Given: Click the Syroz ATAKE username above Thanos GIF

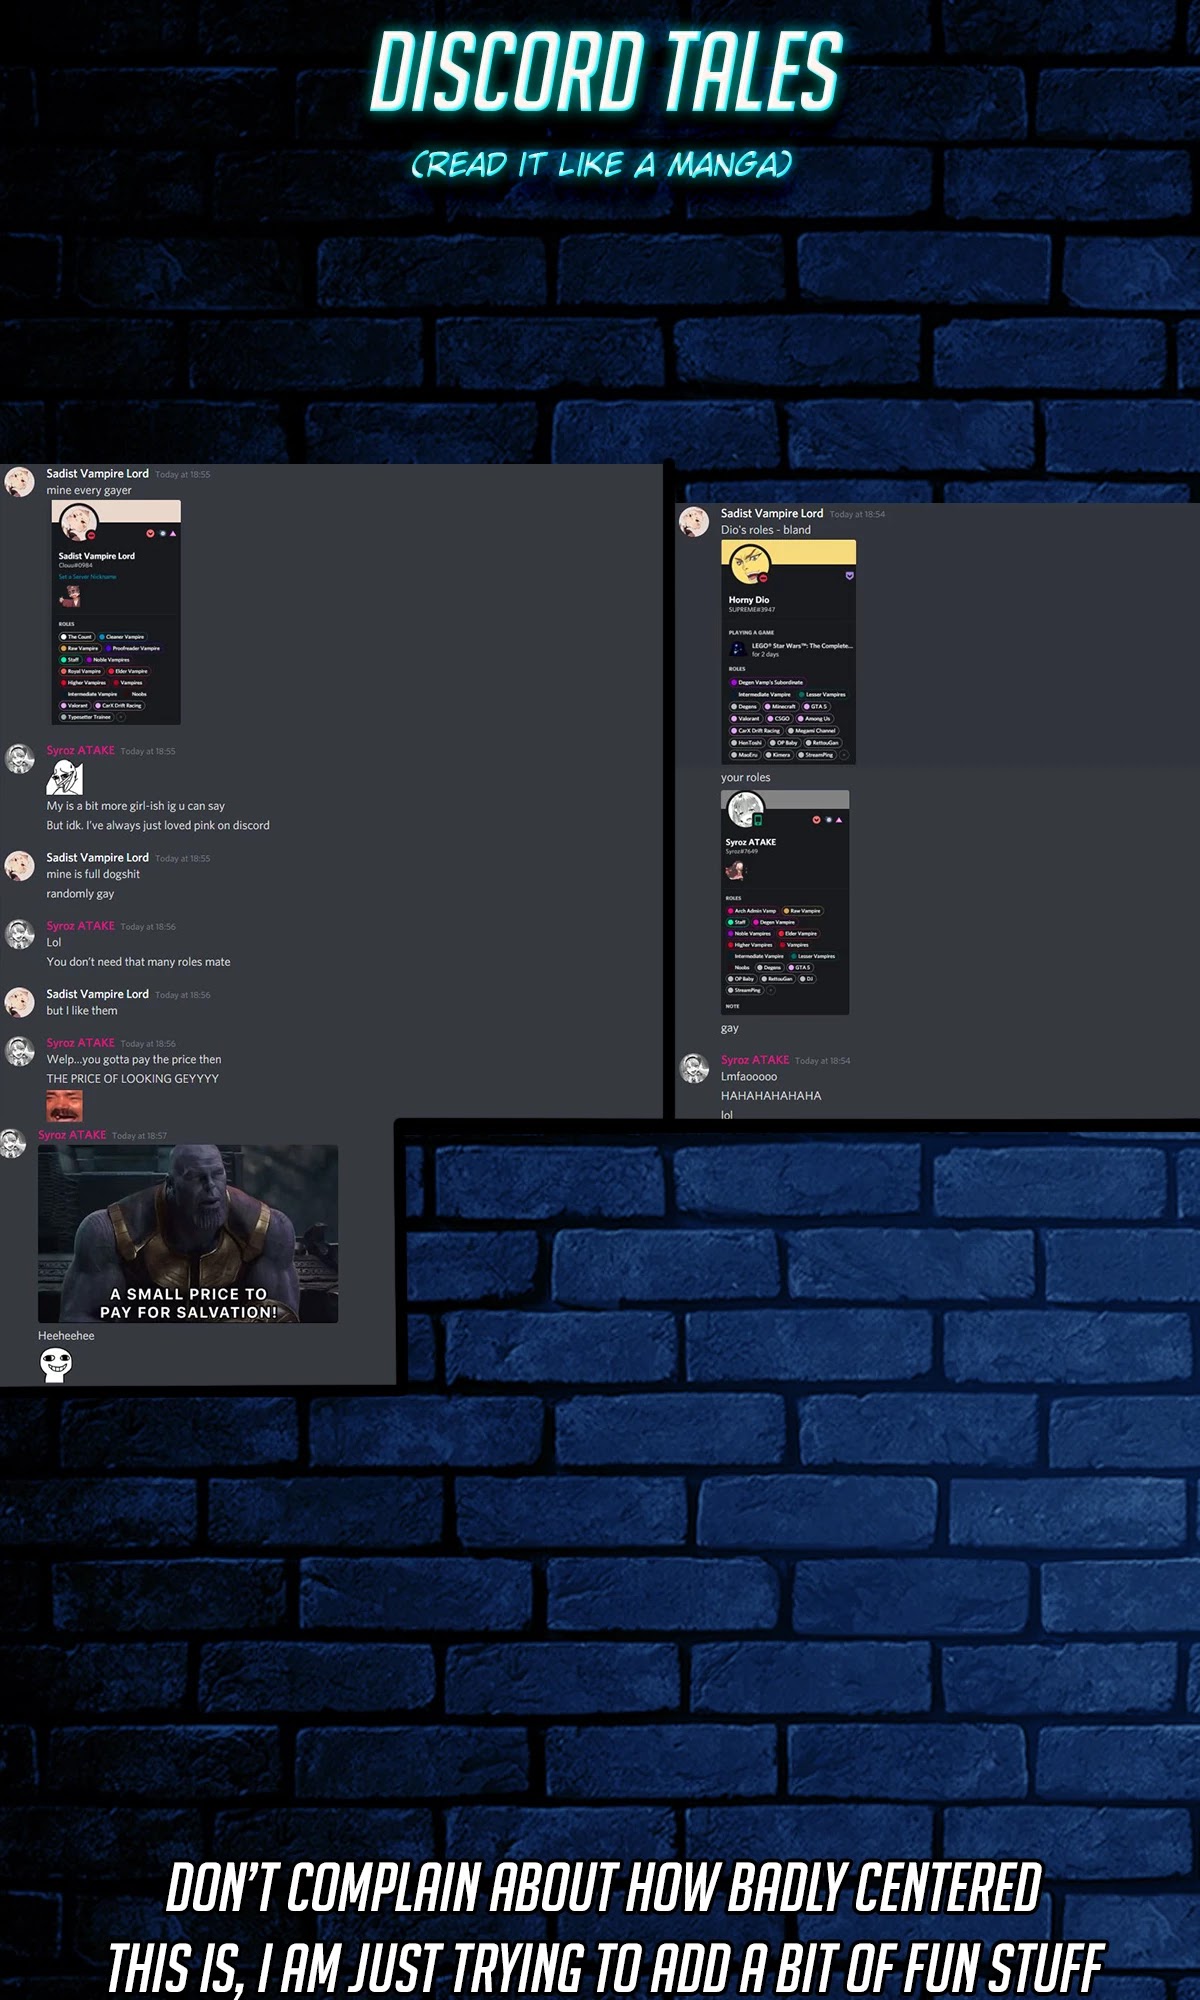Looking at the screenshot, I should [72, 1135].
